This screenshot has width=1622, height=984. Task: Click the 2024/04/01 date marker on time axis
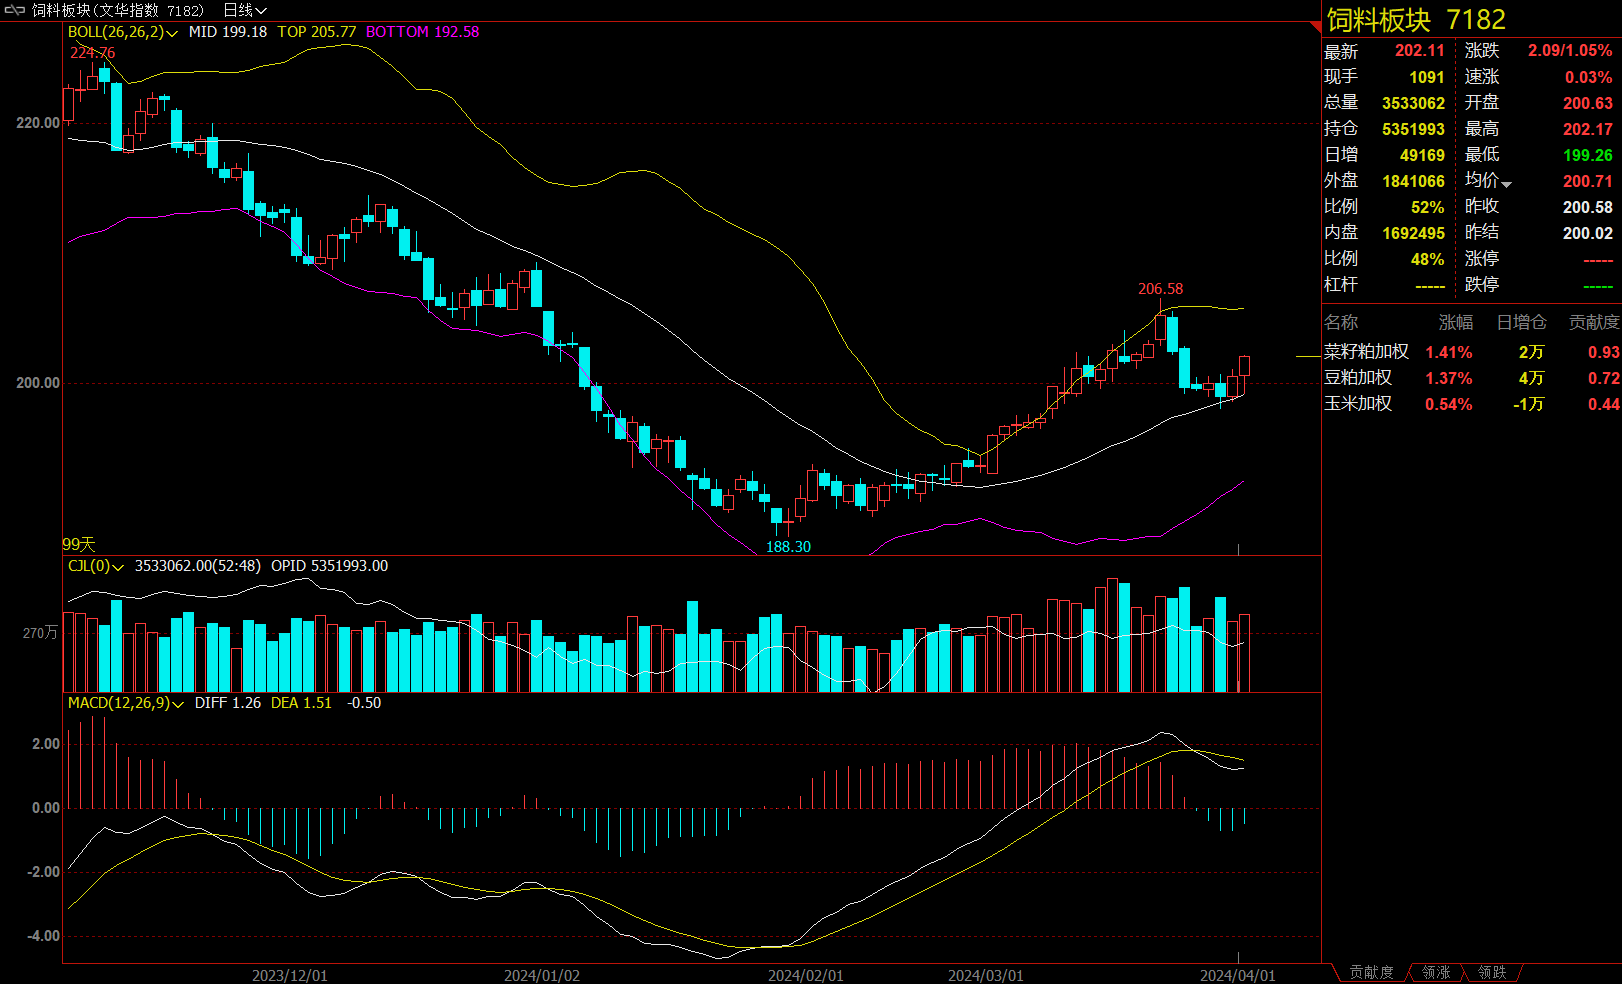(x=1238, y=975)
